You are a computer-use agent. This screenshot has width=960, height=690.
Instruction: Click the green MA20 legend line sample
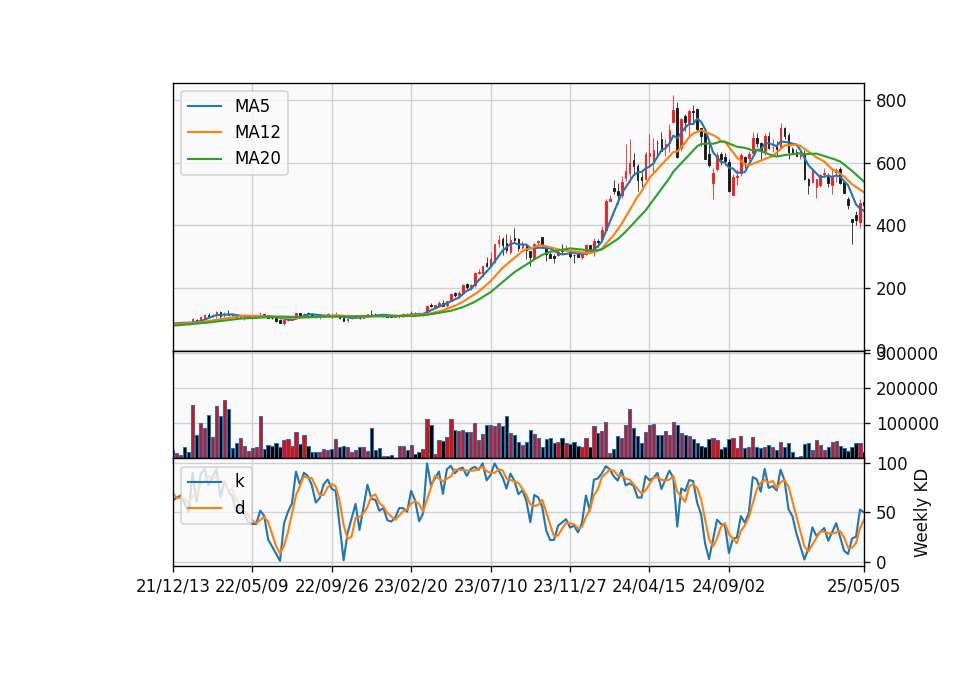tap(204, 159)
